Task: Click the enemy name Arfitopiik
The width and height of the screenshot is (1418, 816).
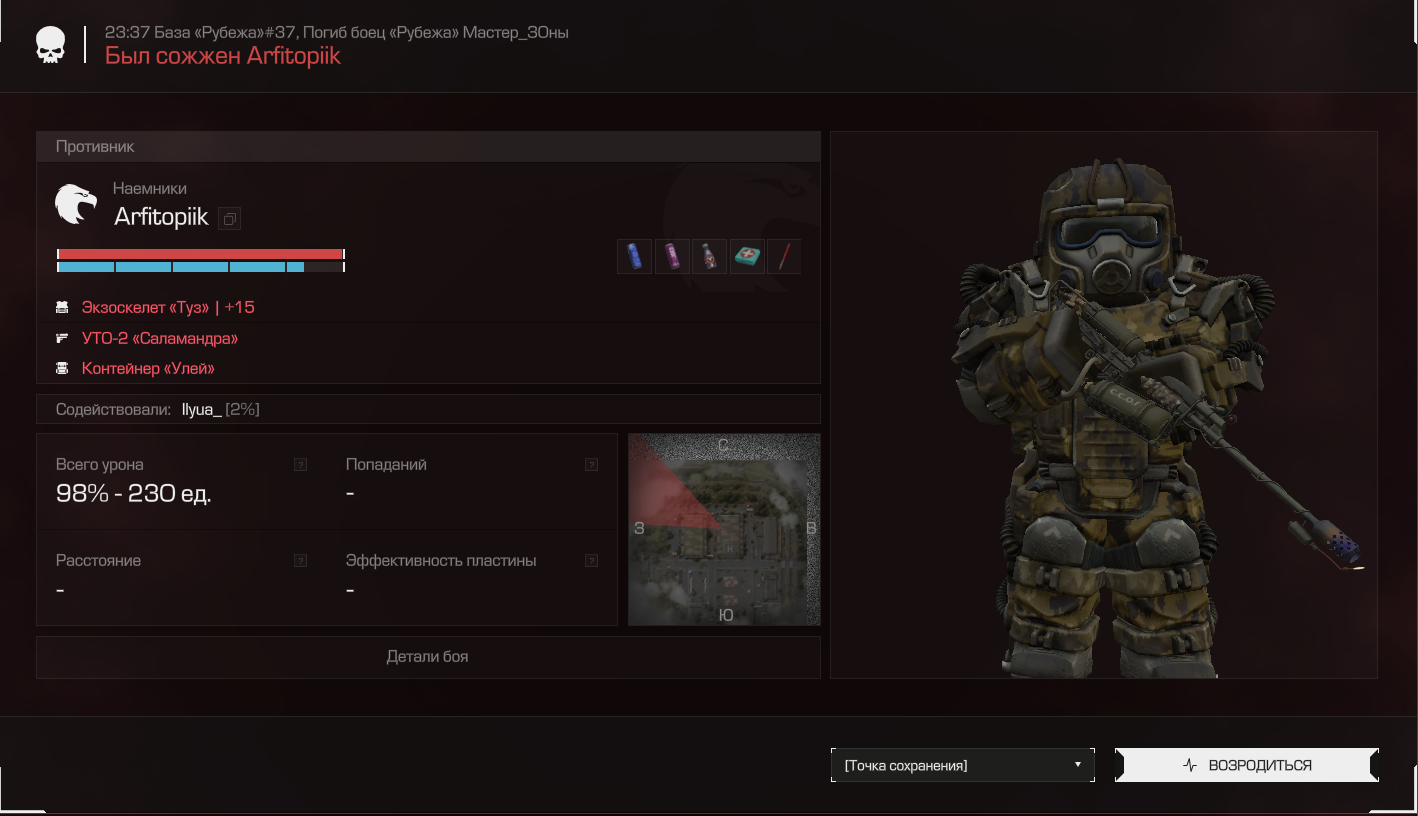Action: coord(161,216)
